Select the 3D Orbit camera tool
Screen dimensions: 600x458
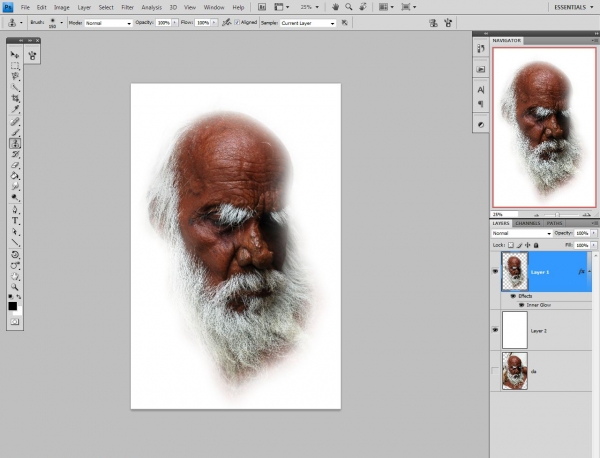tap(15, 266)
